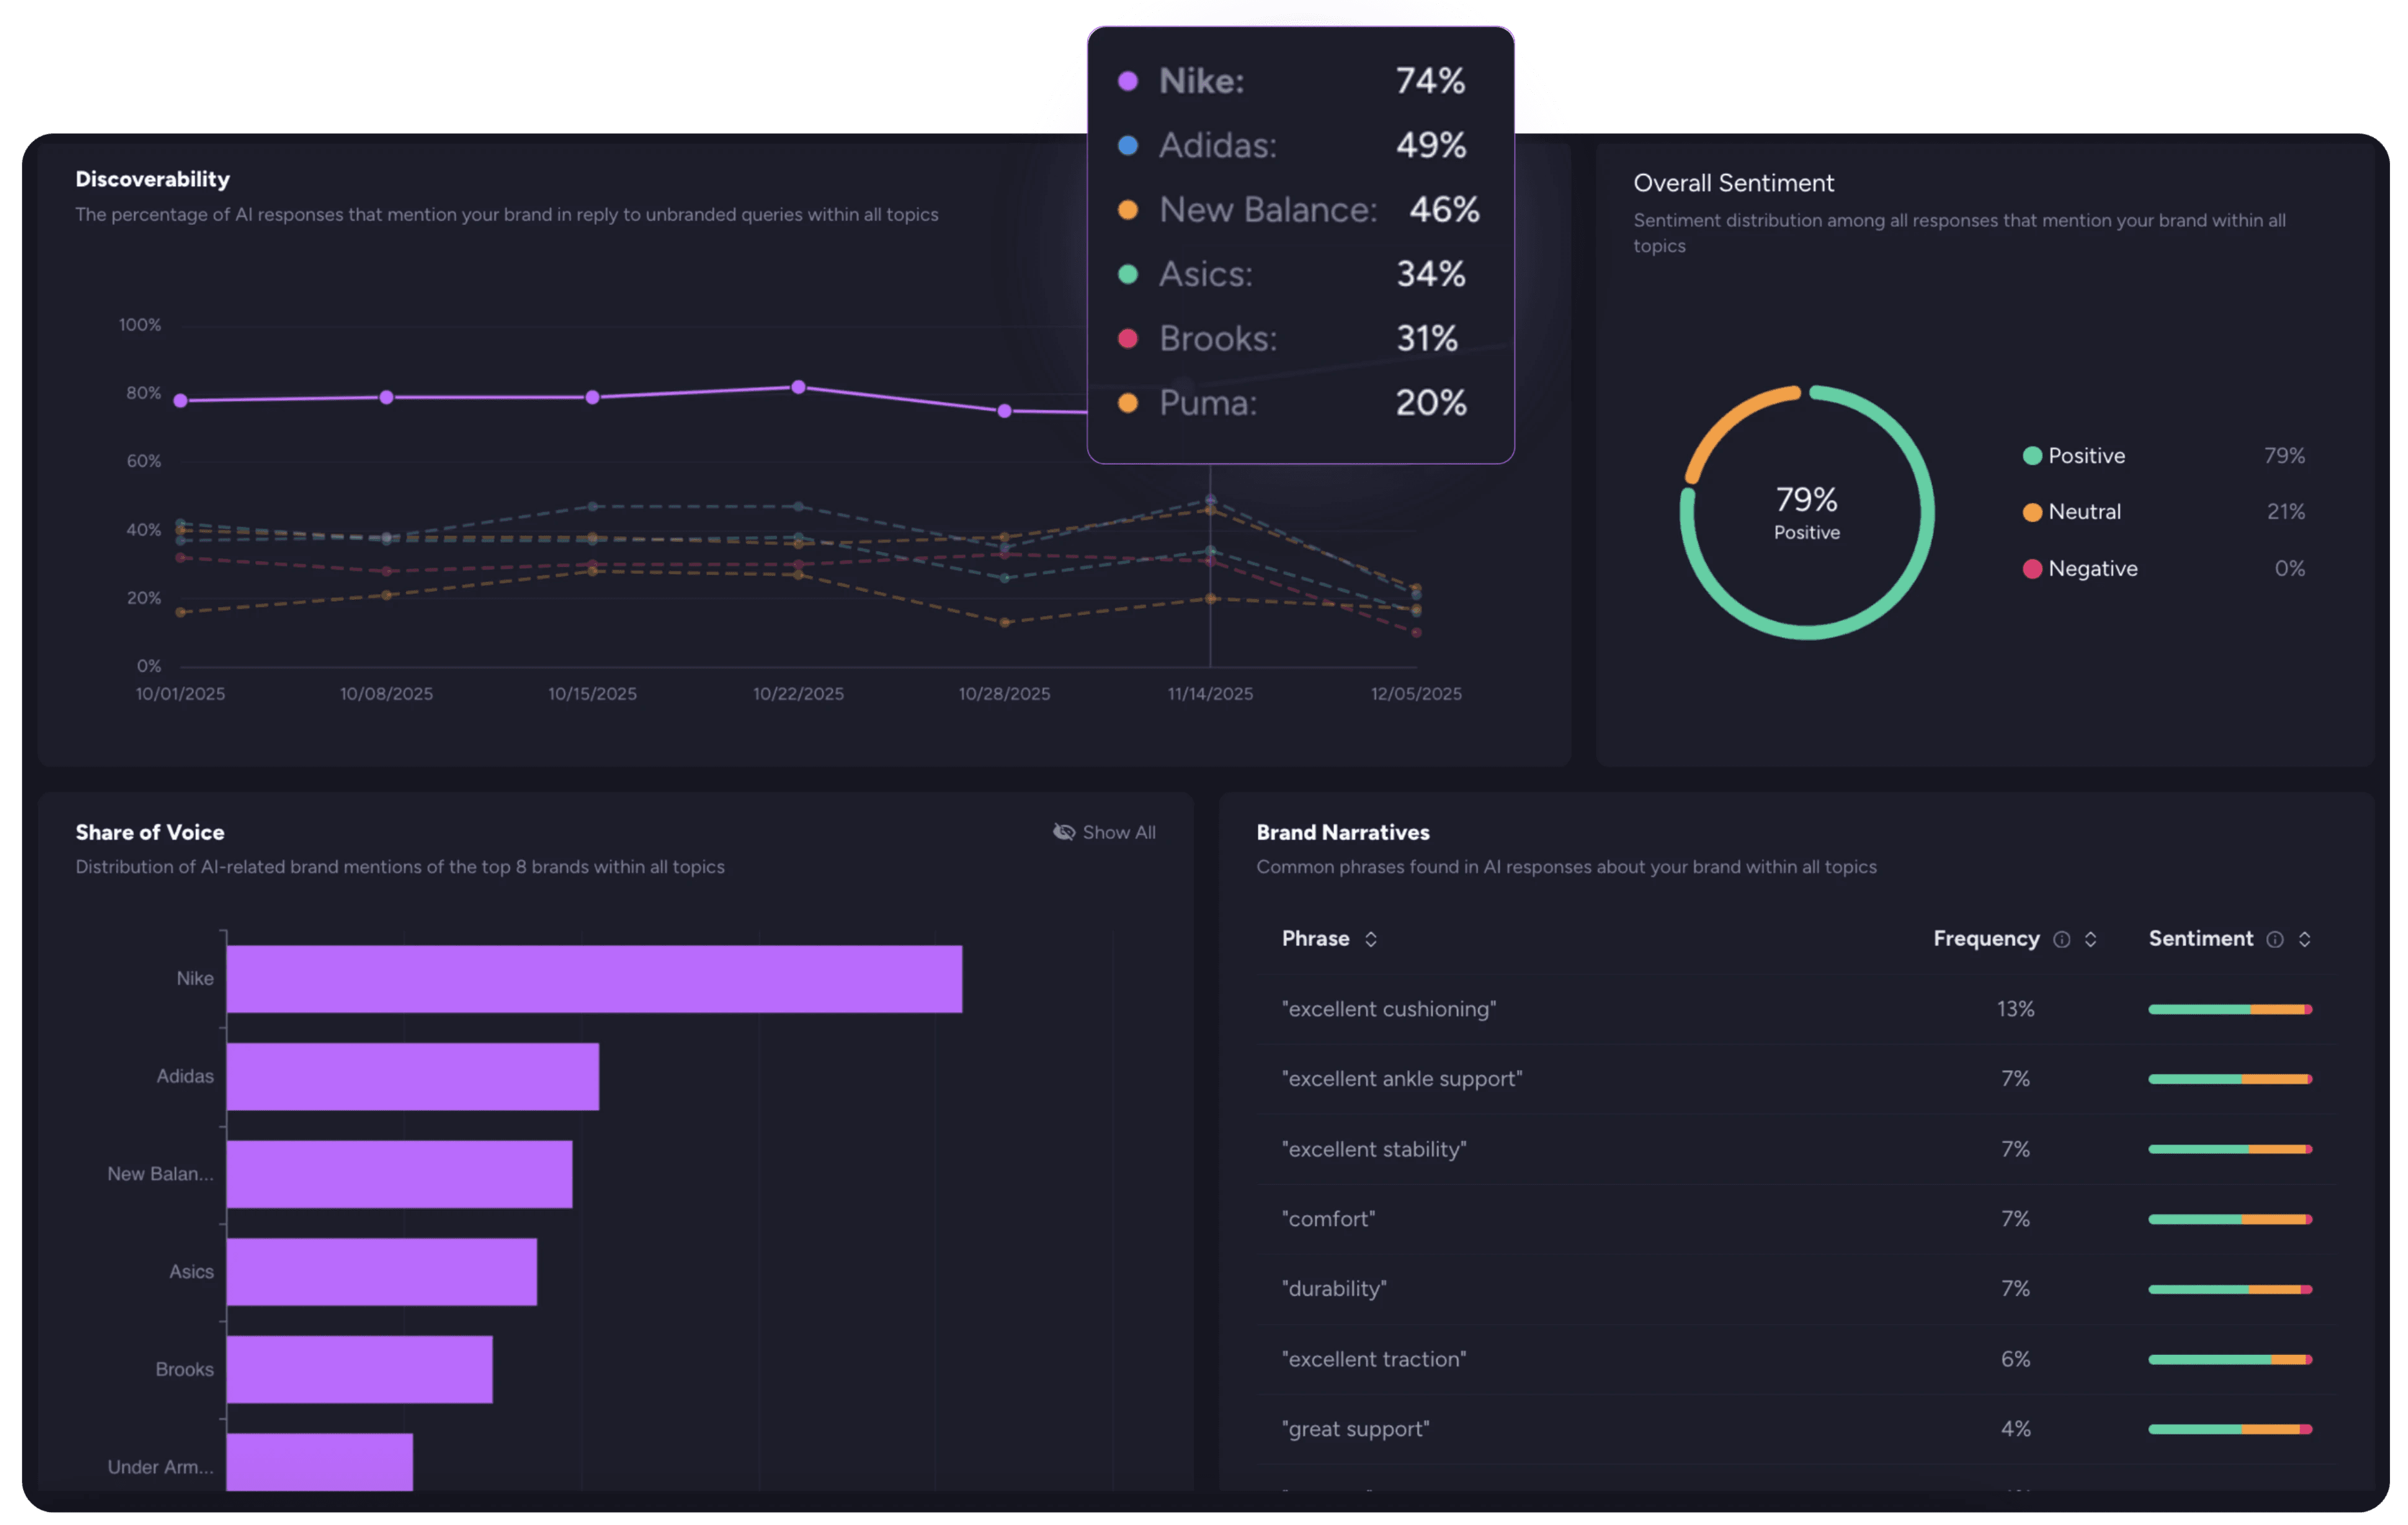This screenshot has width=2408, height=1525.
Task: Click the sentiment bar for "excellent cushioning"
Action: pyautogui.click(x=2230, y=1009)
